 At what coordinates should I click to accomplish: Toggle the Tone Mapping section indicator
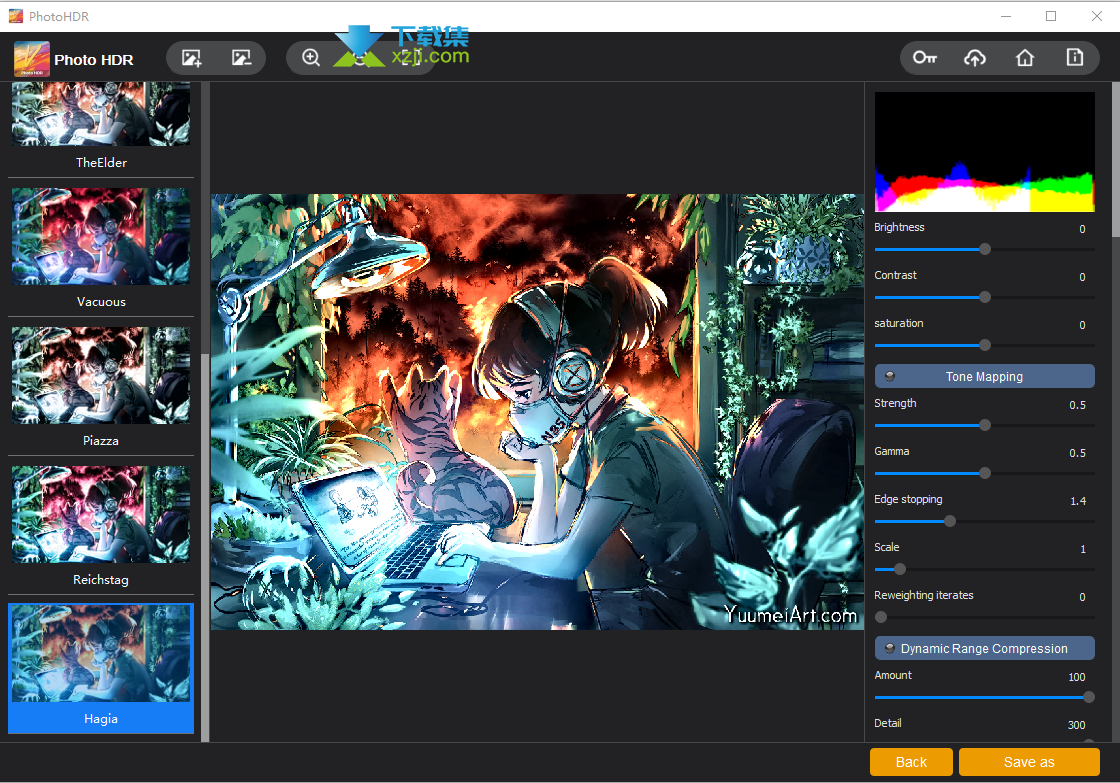(x=890, y=376)
